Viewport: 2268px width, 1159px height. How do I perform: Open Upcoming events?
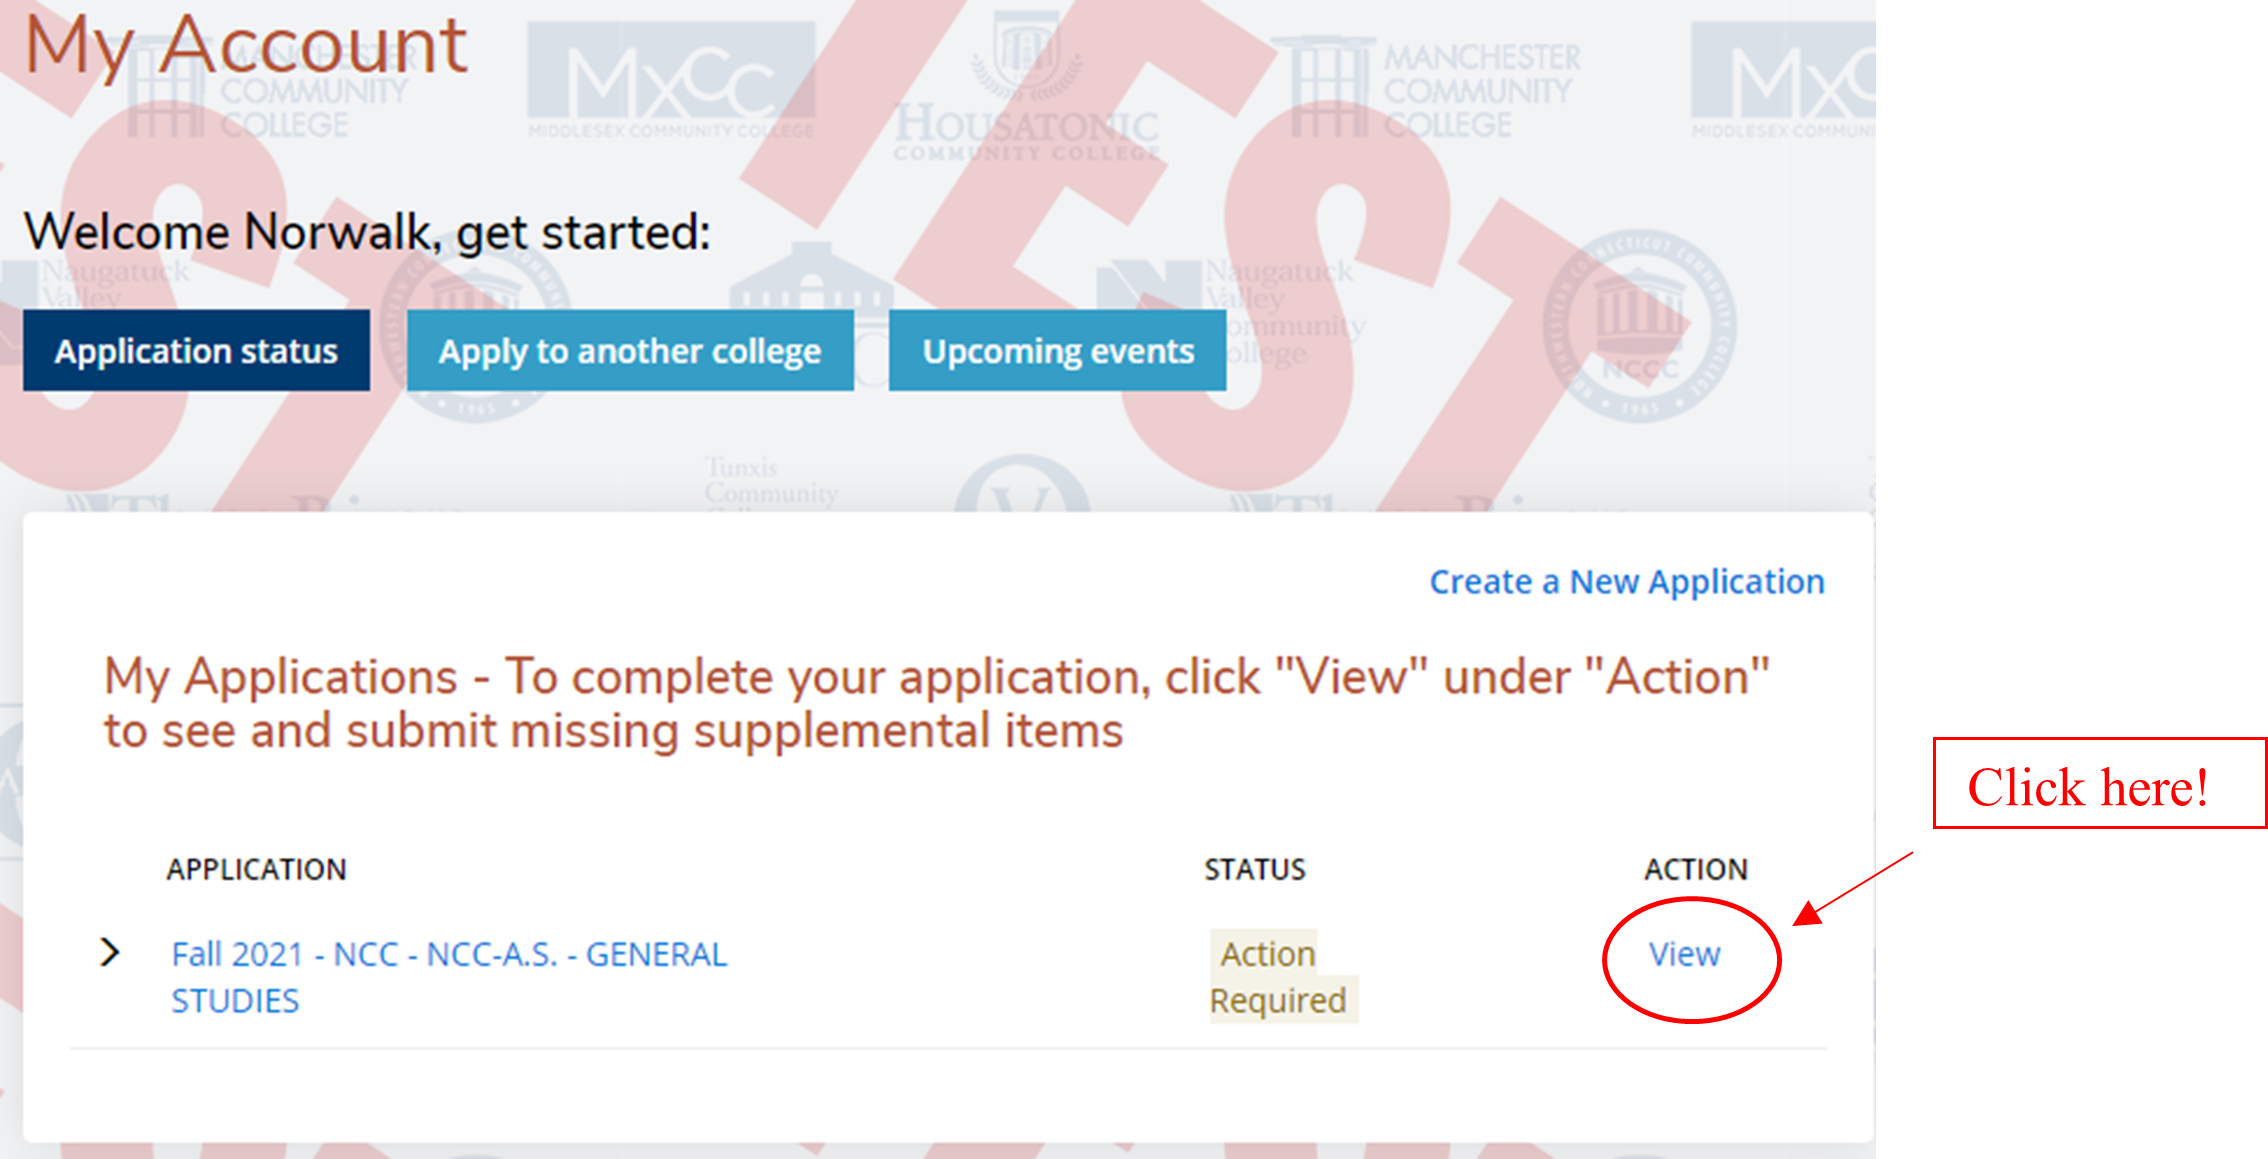[x=1057, y=351]
